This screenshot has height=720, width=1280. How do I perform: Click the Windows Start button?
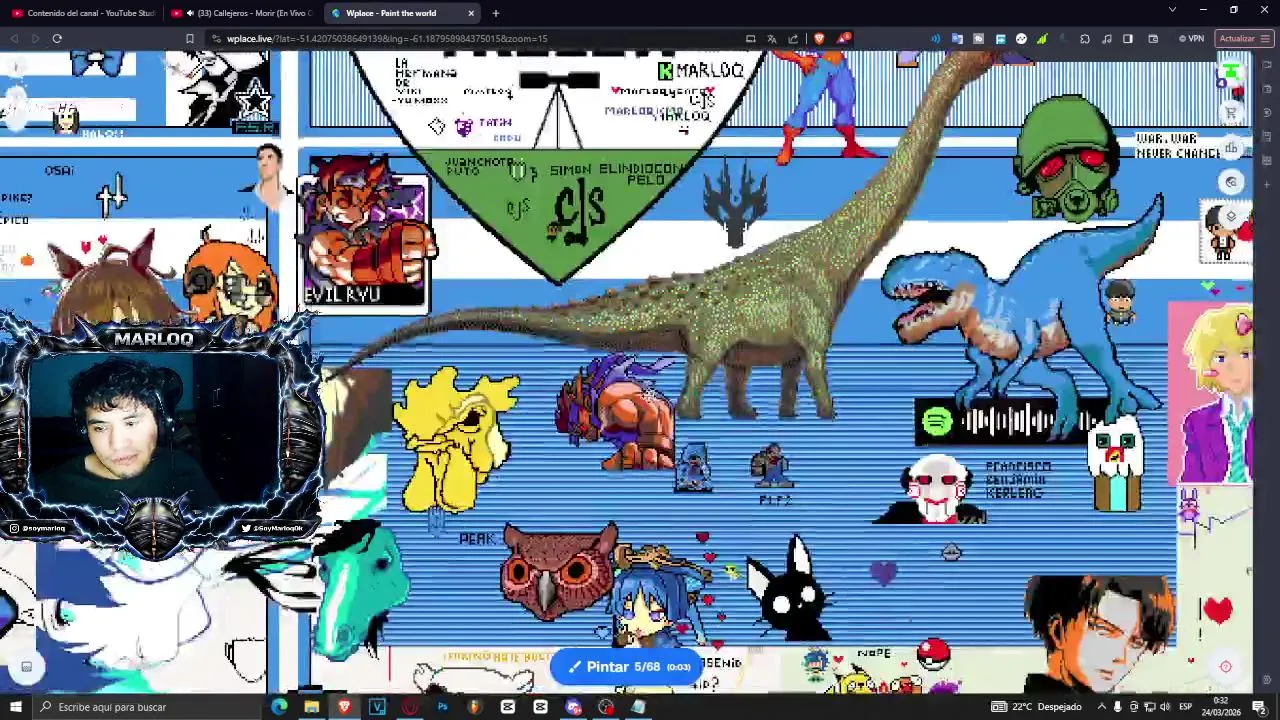[x=16, y=707]
